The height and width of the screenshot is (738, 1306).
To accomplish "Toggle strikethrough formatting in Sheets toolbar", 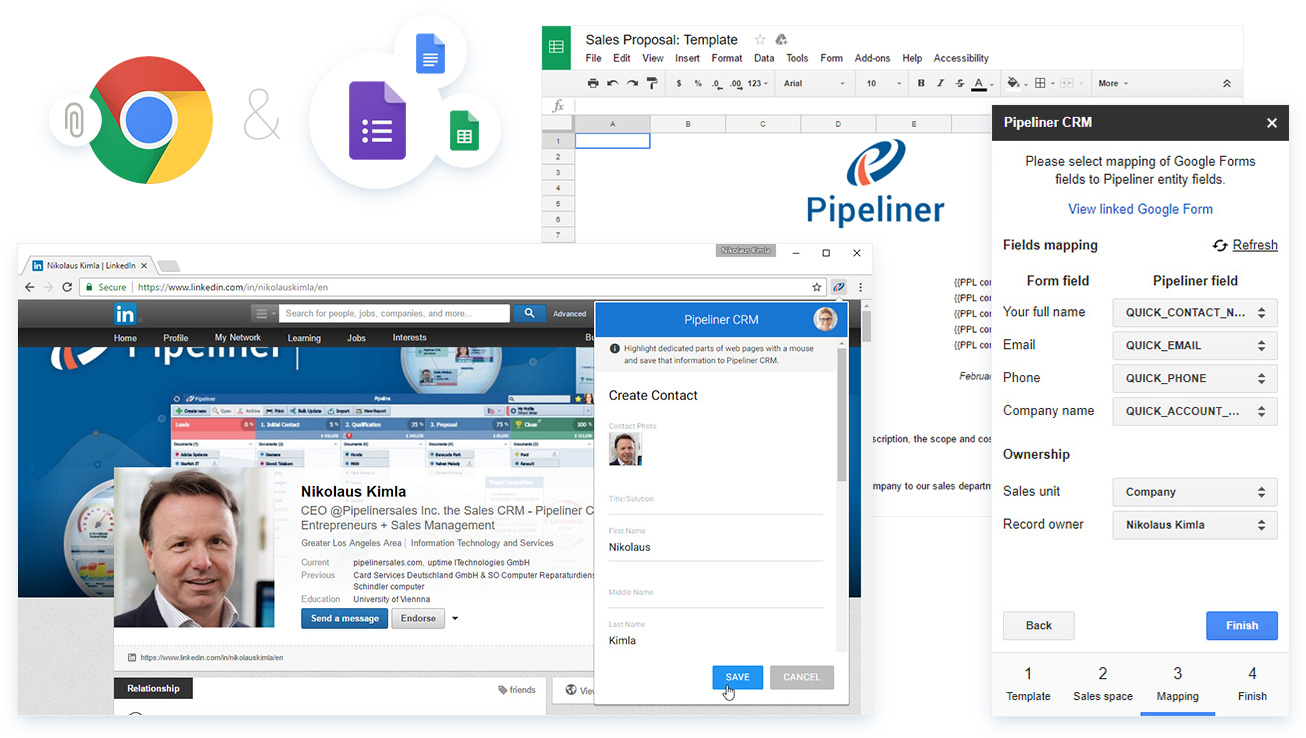I will click(960, 83).
